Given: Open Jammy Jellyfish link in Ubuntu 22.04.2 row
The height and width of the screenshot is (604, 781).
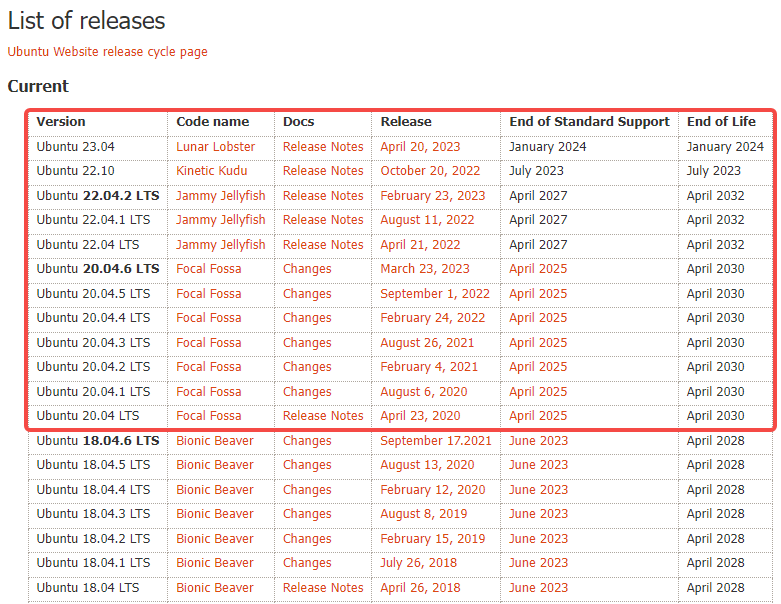Looking at the screenshot, I should (x=220, y=196).
